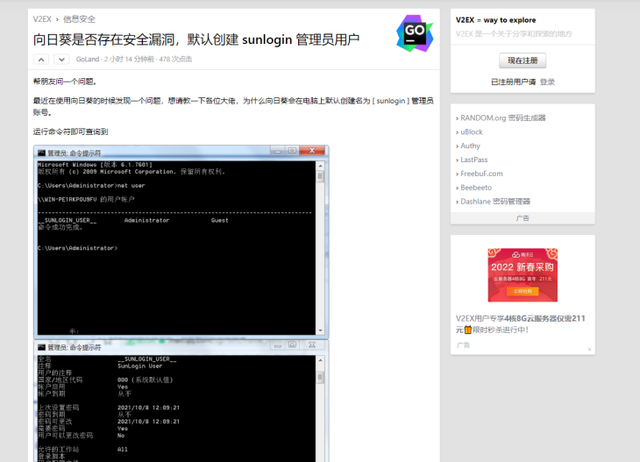Open the Dashlane 密码管理器 link

495,201
